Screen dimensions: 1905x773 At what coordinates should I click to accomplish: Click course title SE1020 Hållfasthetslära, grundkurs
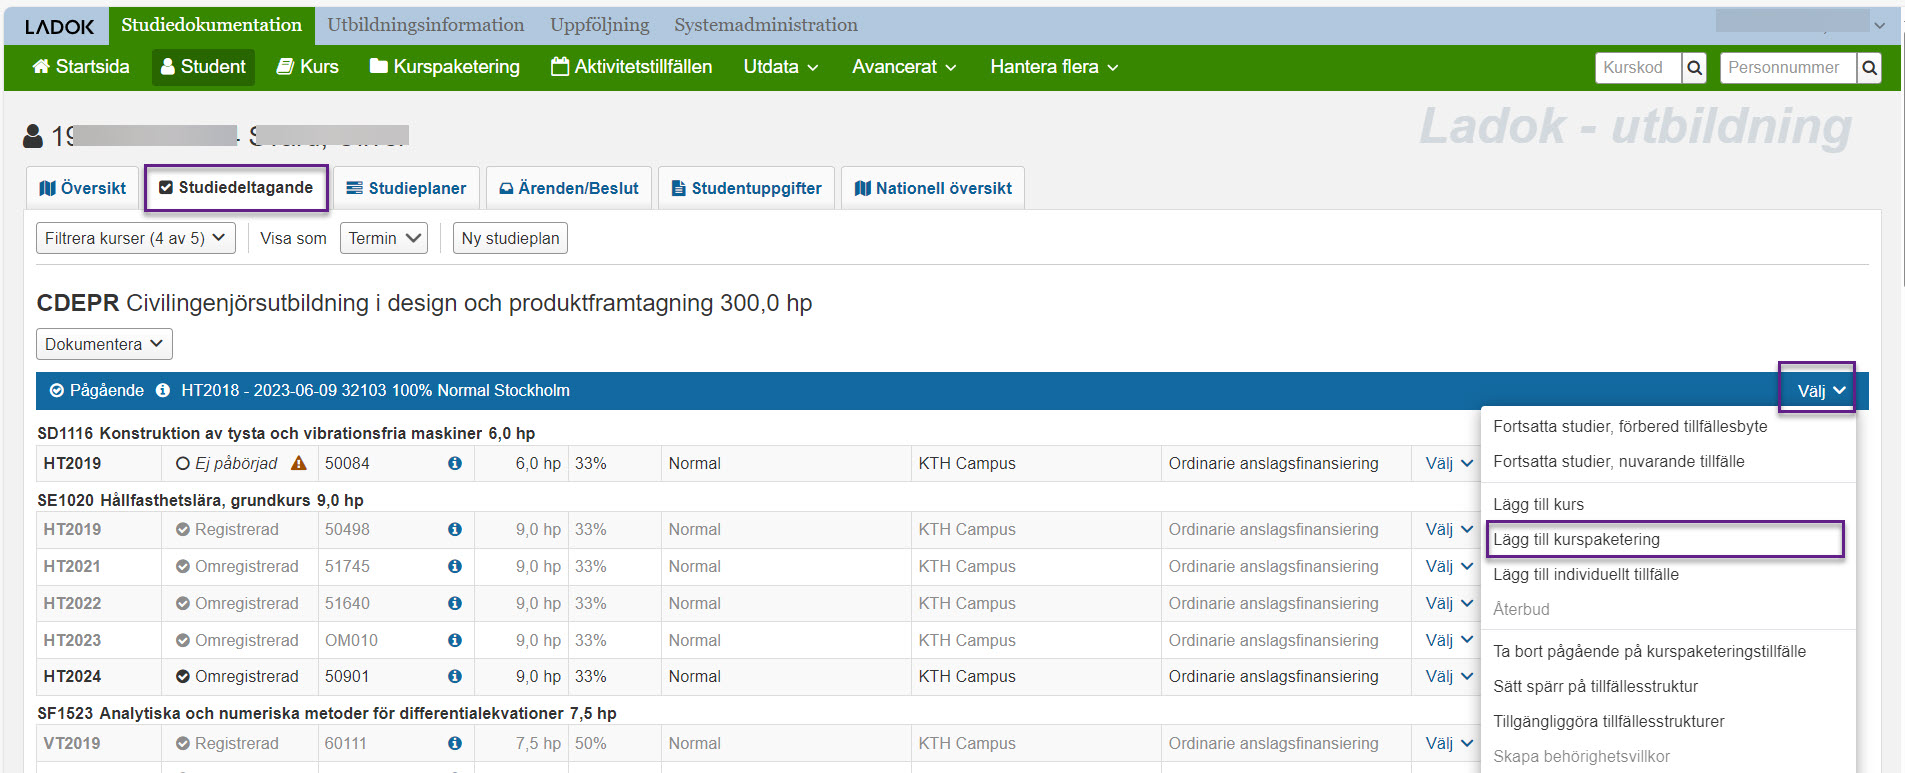(x=200, y=501)
